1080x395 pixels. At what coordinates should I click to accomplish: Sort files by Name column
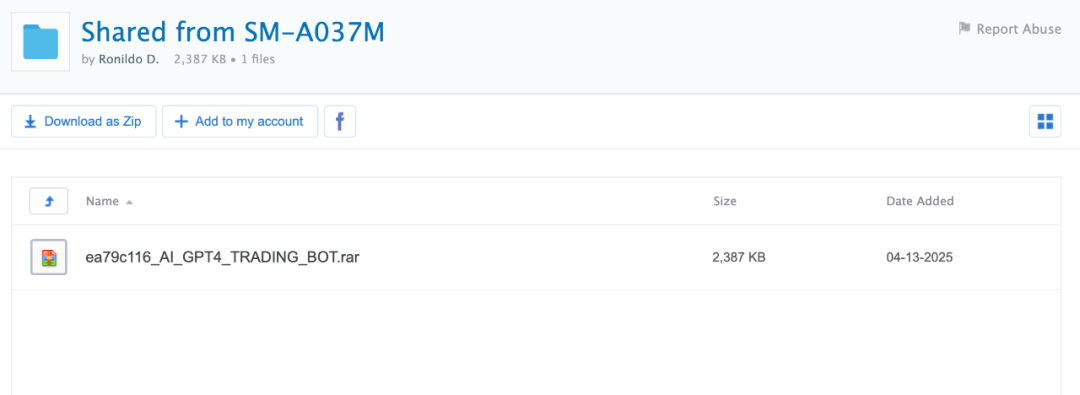pos(102,201)
